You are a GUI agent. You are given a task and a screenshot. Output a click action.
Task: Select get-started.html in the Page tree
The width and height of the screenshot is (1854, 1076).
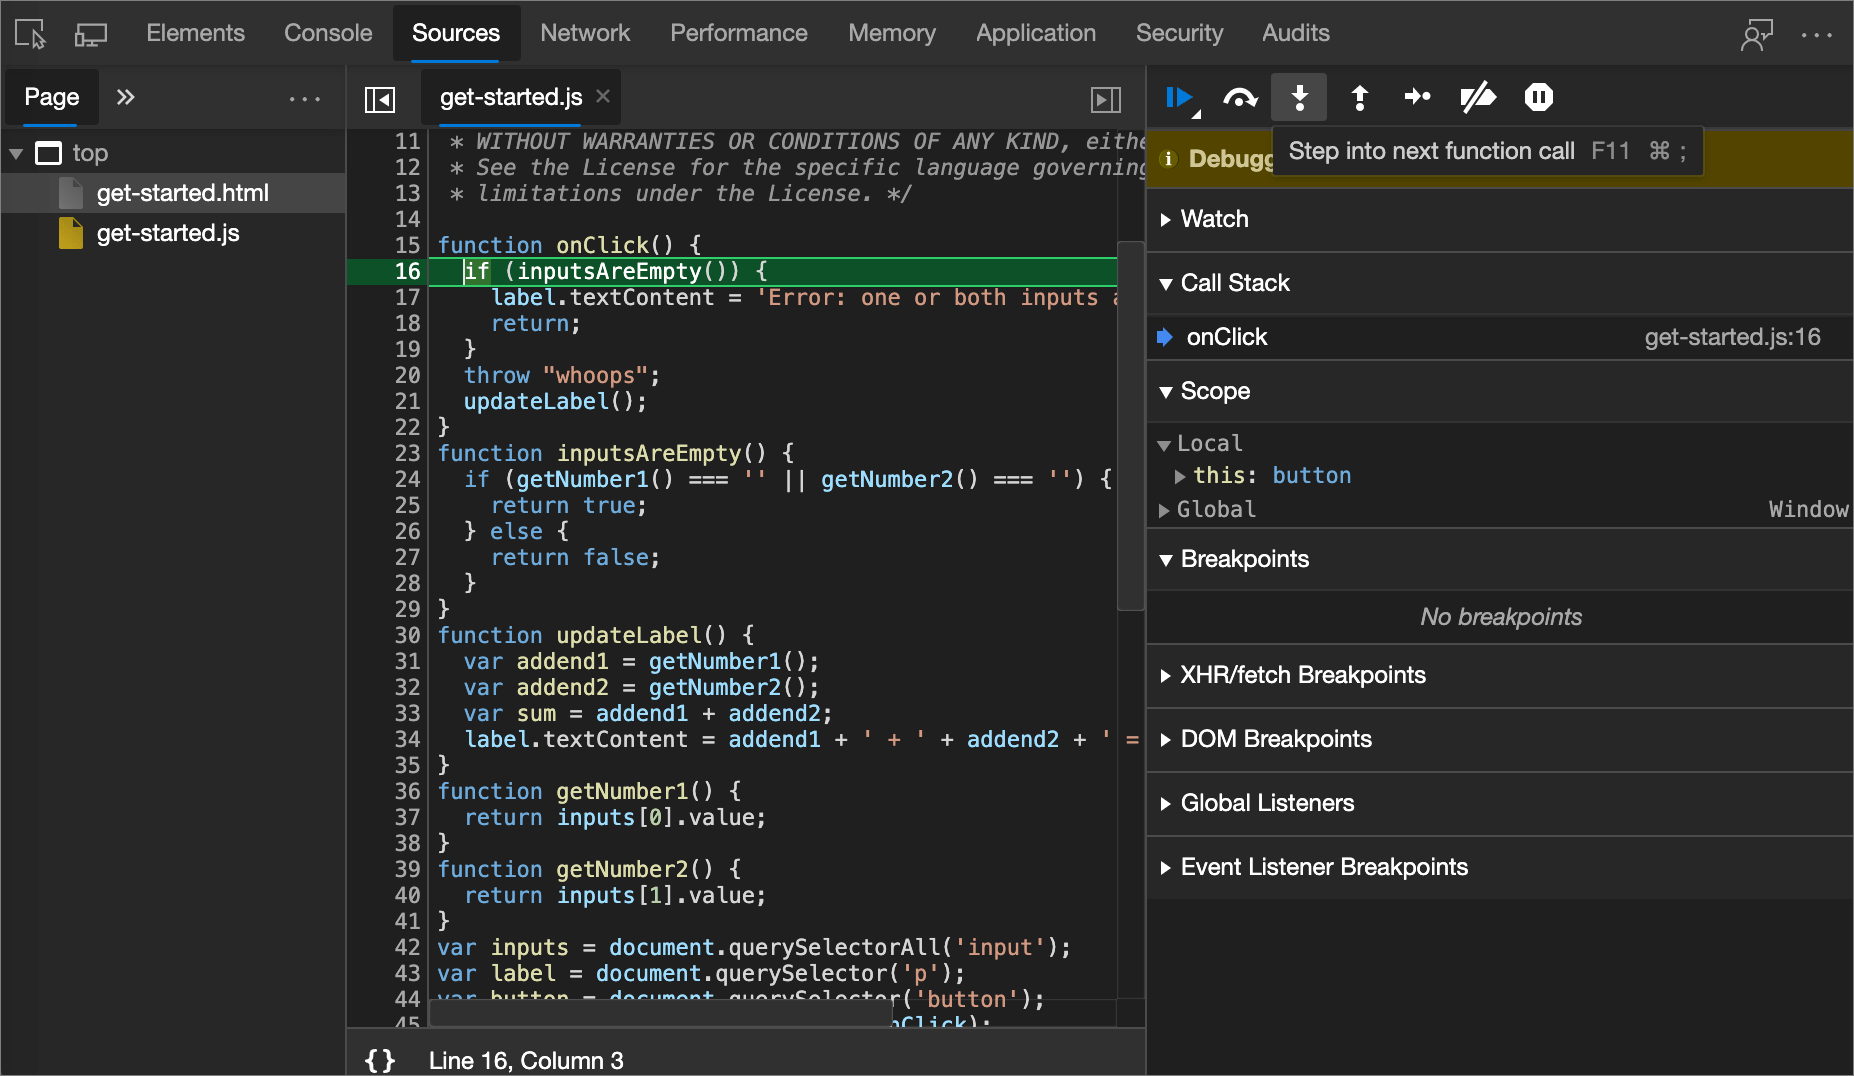tap(183, 193)
